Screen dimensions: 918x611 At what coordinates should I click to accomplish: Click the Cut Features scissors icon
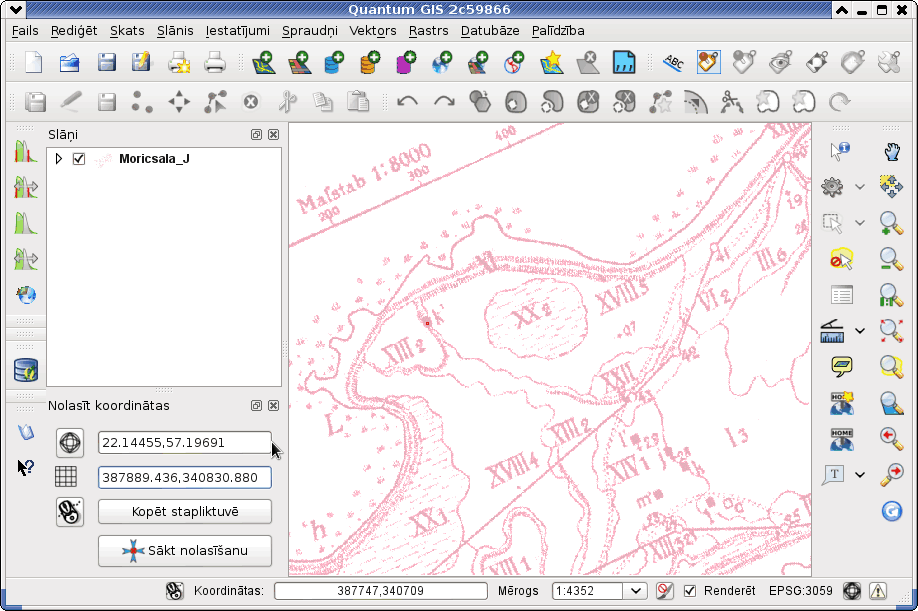point(287,102)
